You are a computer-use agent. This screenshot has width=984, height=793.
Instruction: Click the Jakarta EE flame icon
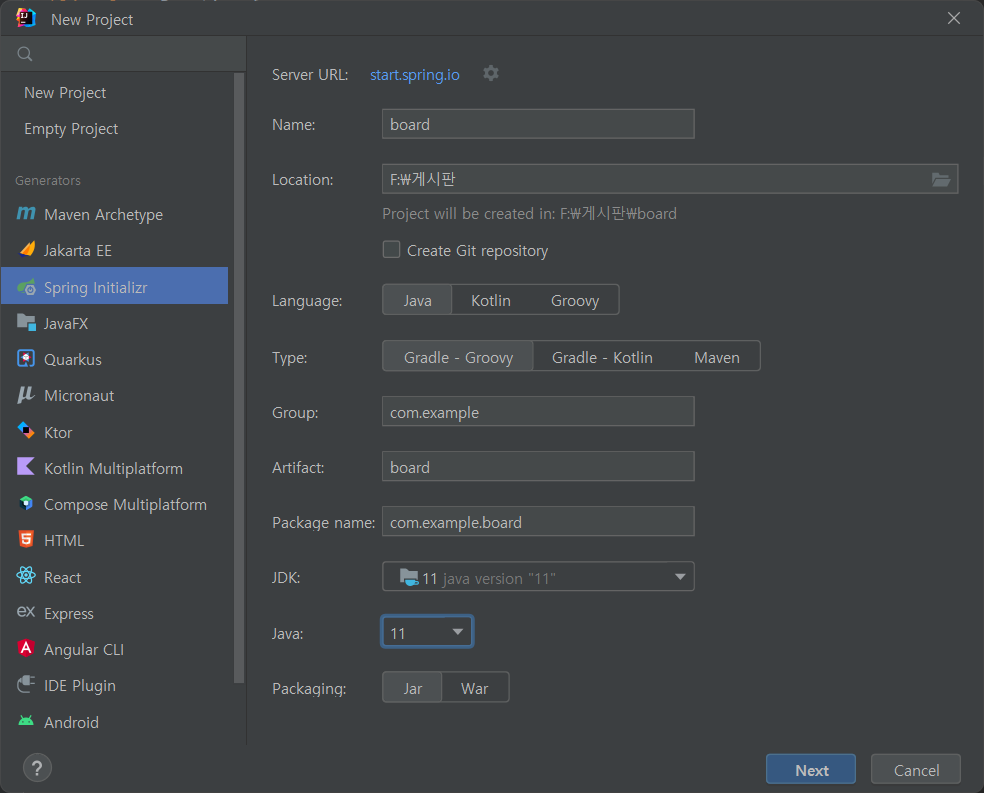(26, 250)
